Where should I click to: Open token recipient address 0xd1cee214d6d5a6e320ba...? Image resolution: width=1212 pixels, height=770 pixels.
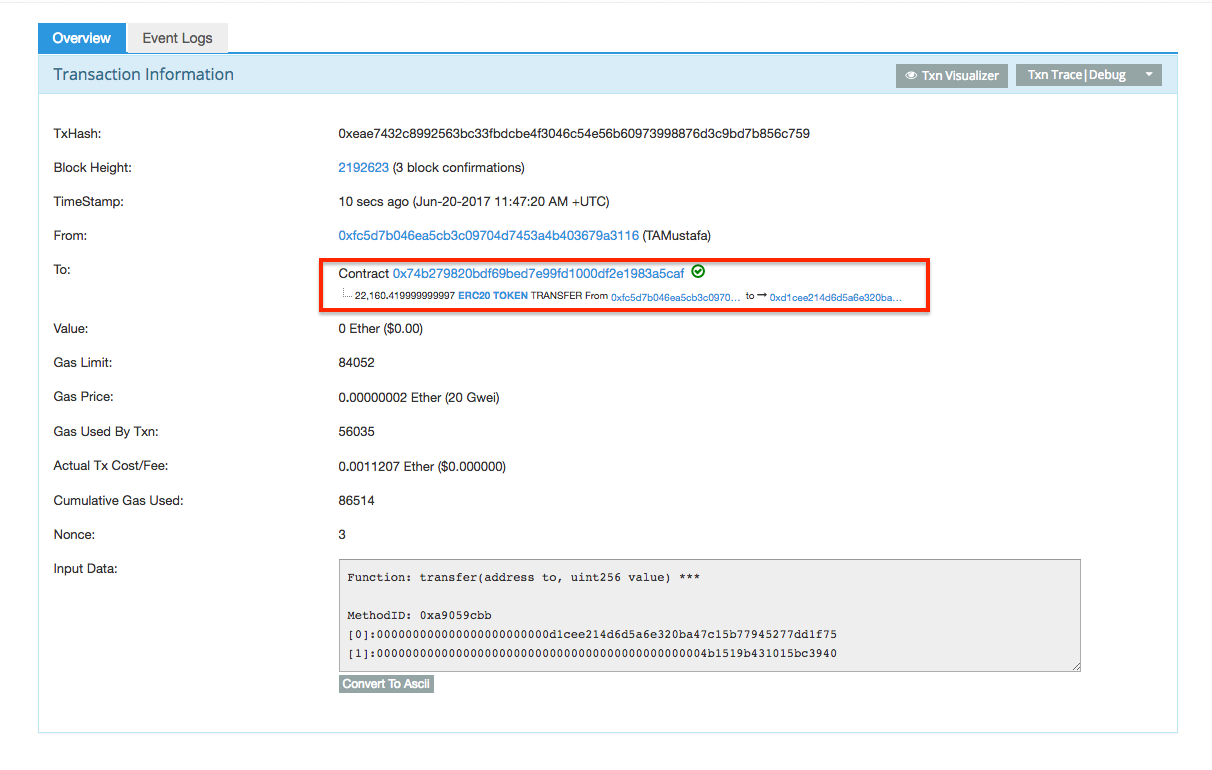836,297
